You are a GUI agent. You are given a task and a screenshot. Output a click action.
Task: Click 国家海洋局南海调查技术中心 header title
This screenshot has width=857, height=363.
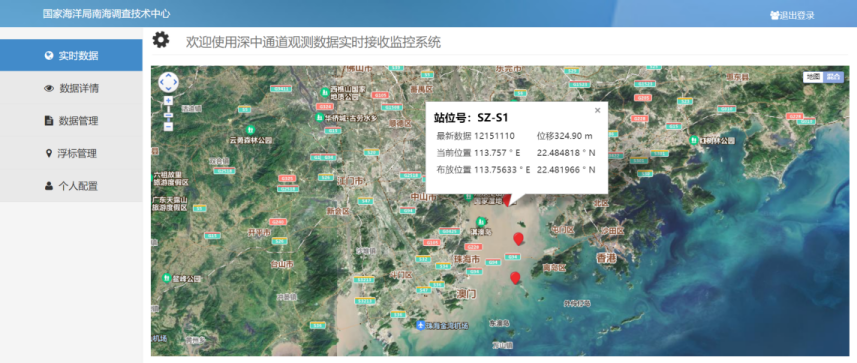(107, 14)
